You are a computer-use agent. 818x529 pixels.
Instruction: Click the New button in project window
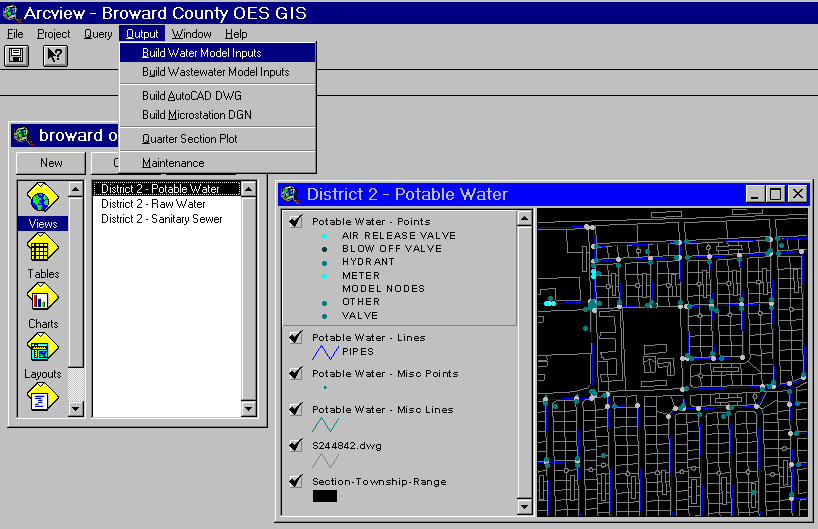pos(51,163)
